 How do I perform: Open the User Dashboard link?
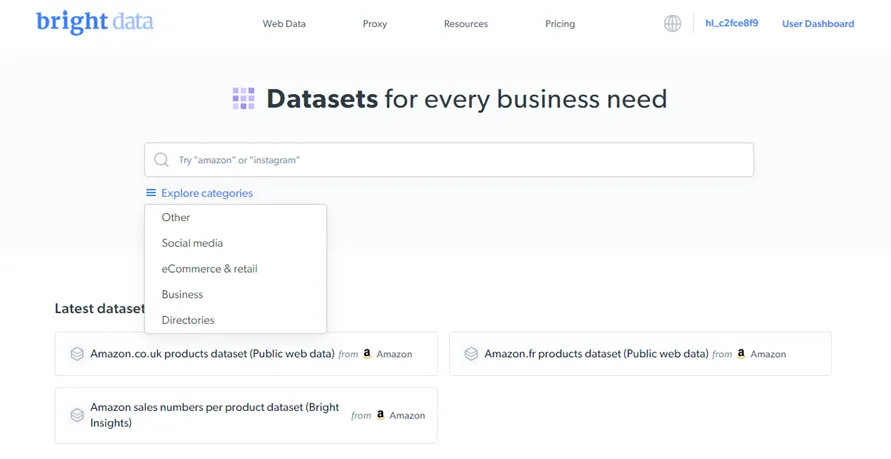[x=818, y=24]
